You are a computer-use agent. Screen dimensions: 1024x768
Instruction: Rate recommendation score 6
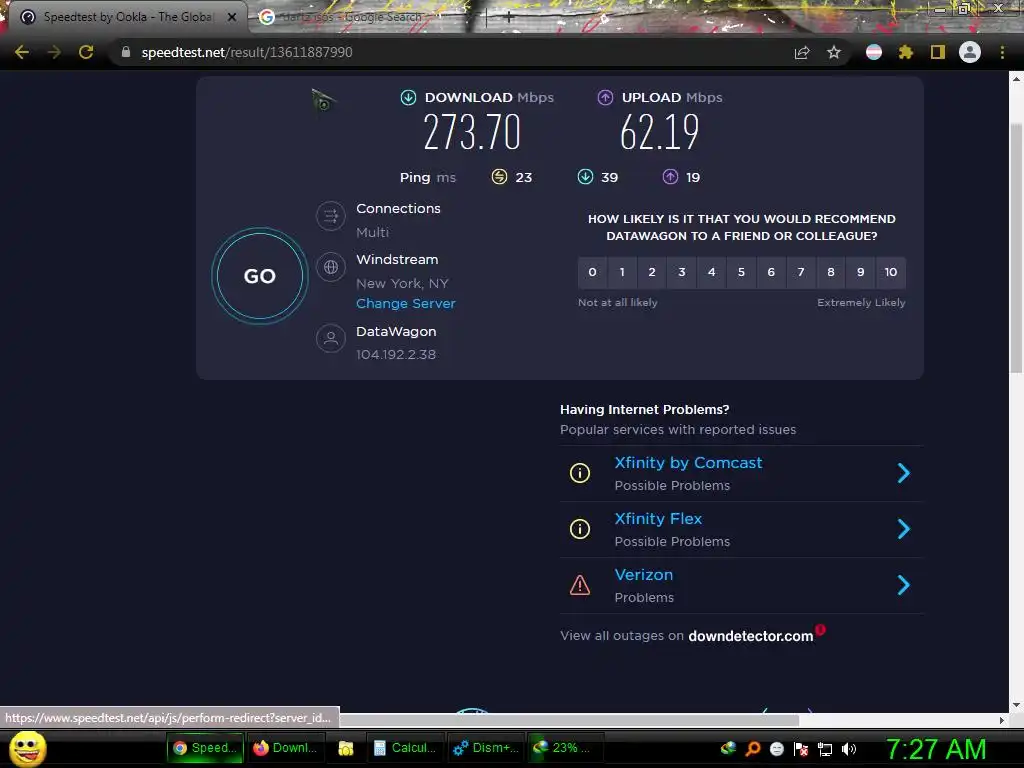(x=771, y=272)
